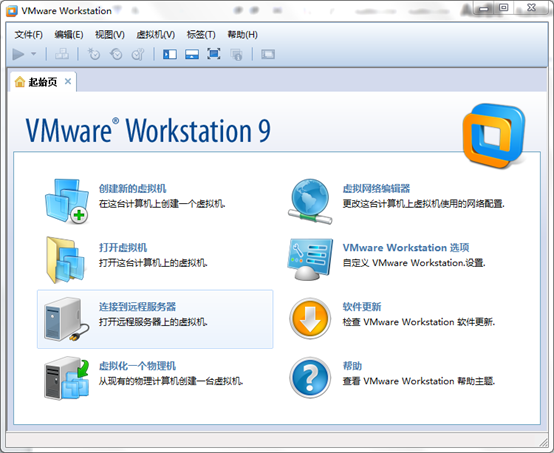The width and height of the screenshot is (554, 453).
Task: Click the orange download arrow update icon
Action: point(310,319)
